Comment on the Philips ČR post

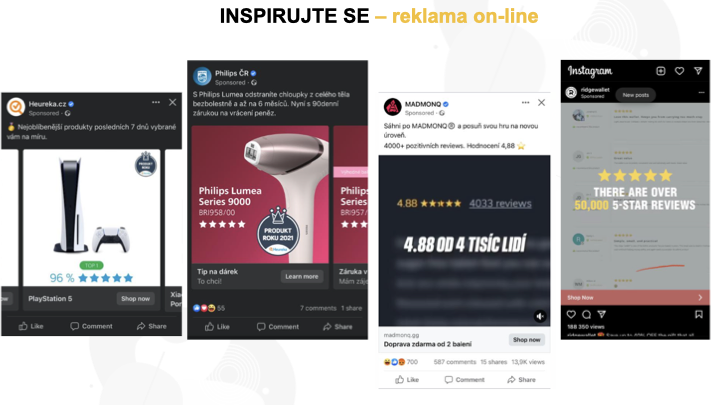[x=278, y=326]
